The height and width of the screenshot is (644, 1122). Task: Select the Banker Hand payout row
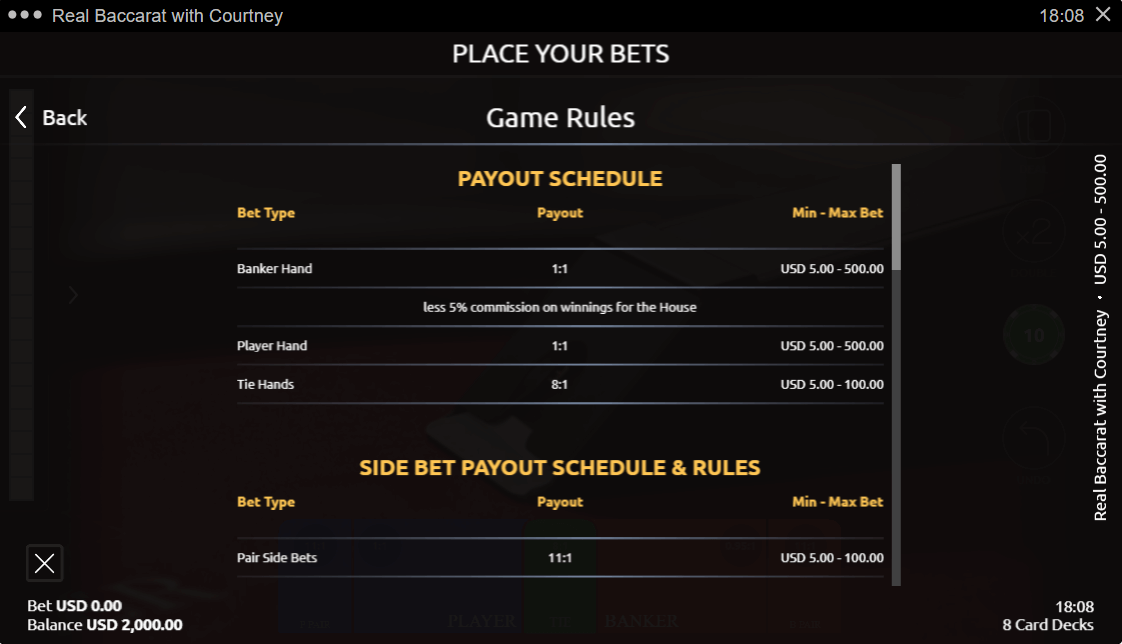560,268
